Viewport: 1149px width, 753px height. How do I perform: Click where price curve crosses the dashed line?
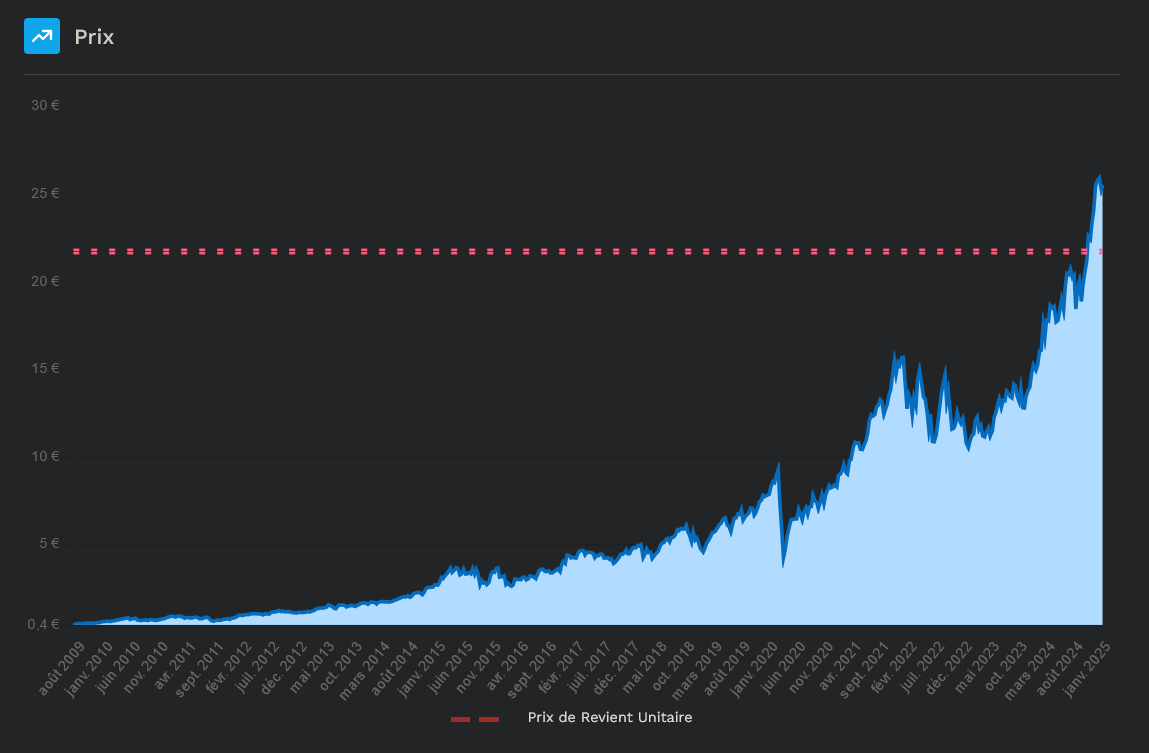pyautogui.click(x=1088, y=251)
